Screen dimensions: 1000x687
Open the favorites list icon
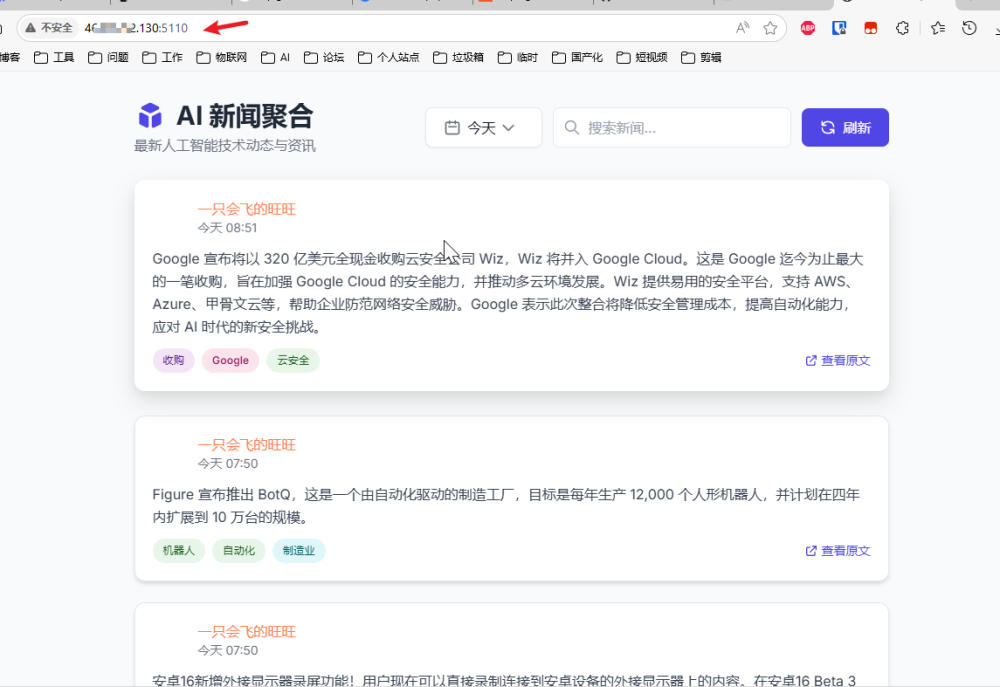coord(938,28)
